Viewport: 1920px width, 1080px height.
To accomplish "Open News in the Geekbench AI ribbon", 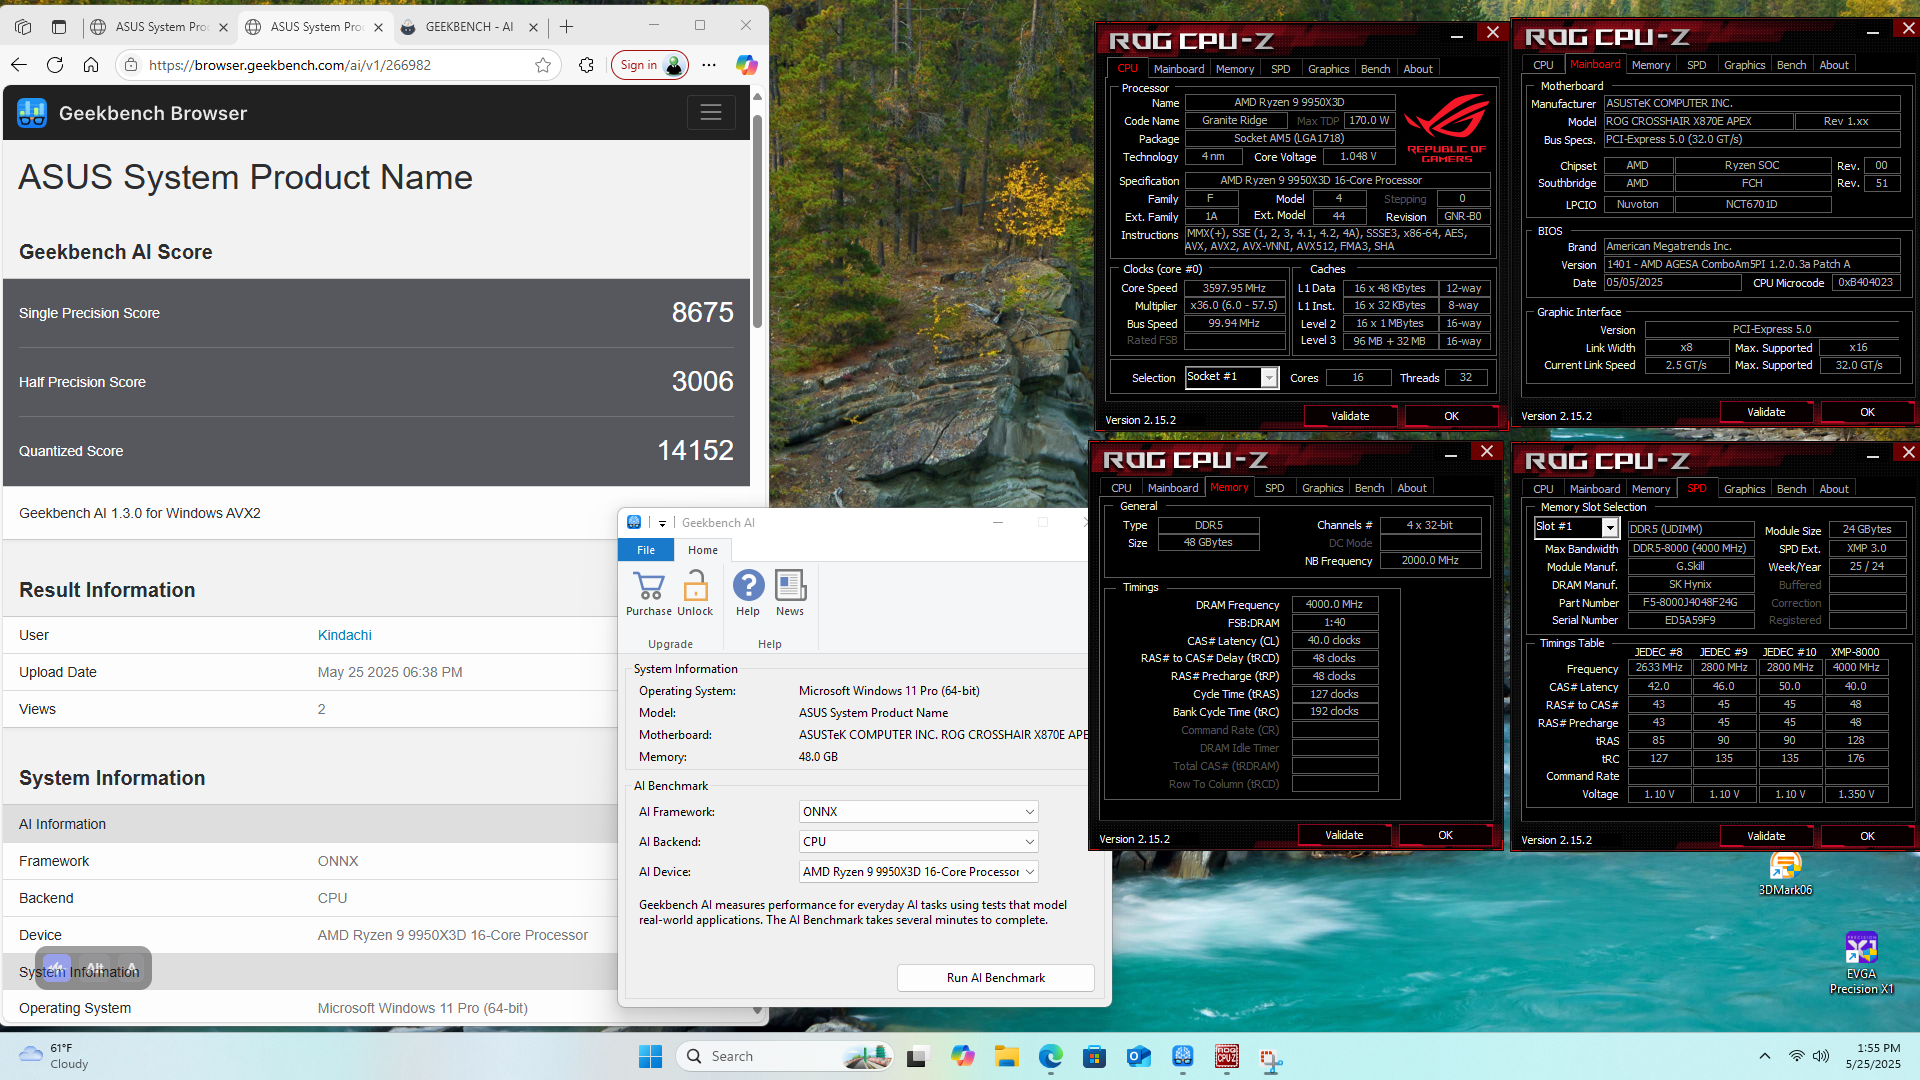I will 790,592.
